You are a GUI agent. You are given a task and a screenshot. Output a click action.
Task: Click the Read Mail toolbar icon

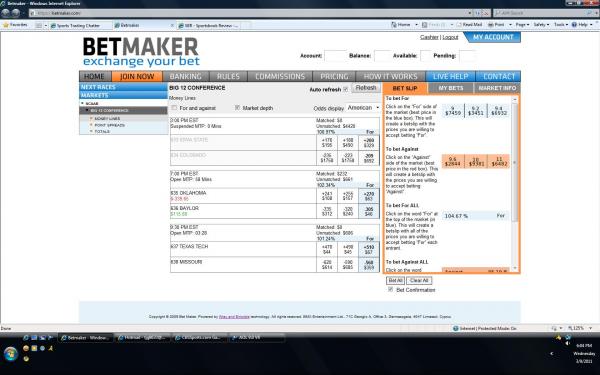click(458, 24)
